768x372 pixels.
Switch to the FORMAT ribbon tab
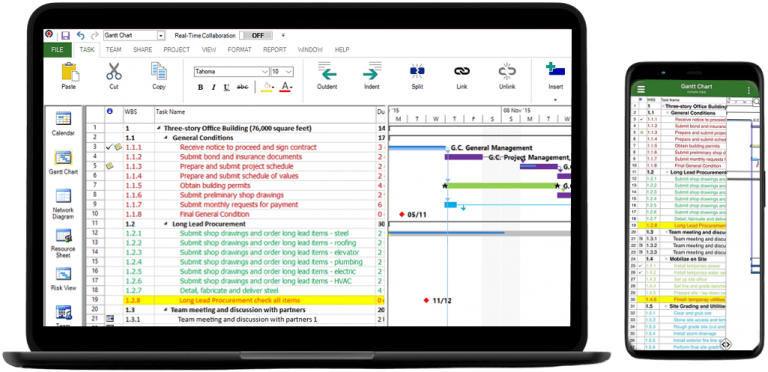(240, 50)
